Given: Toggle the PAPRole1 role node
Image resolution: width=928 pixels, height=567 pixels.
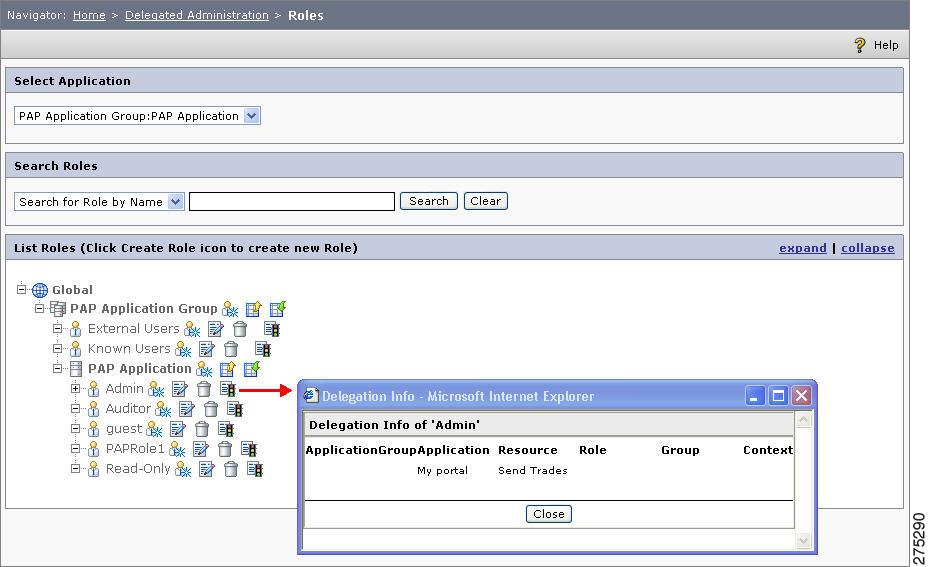Looking at the screenshot, I should [75, 448].
